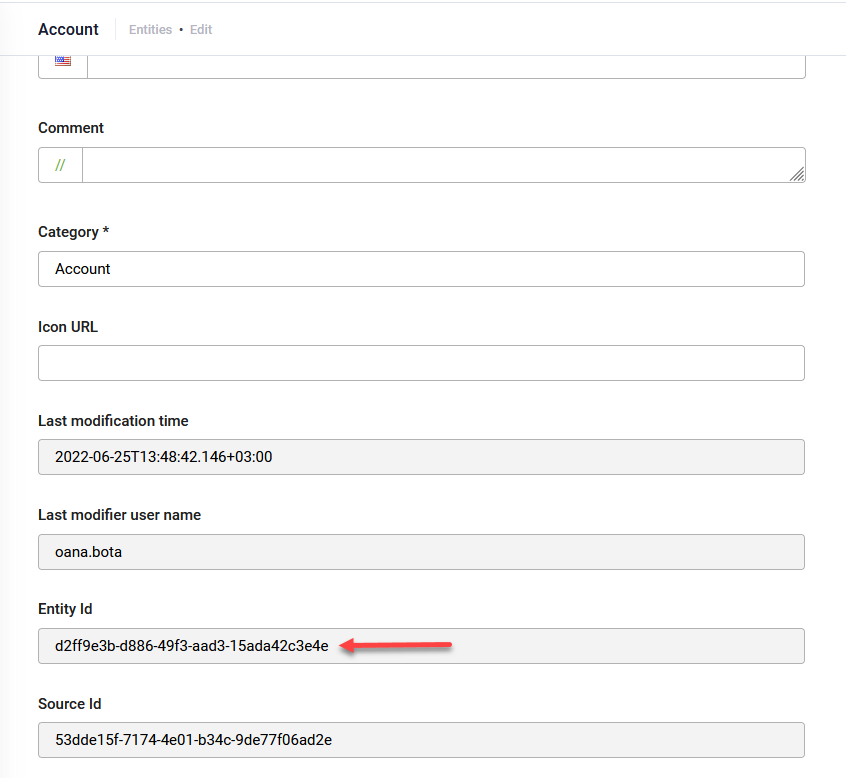Screen dimensions: 846x778
Task: Click the double-slash Comment icon
Action: [60, 165]
